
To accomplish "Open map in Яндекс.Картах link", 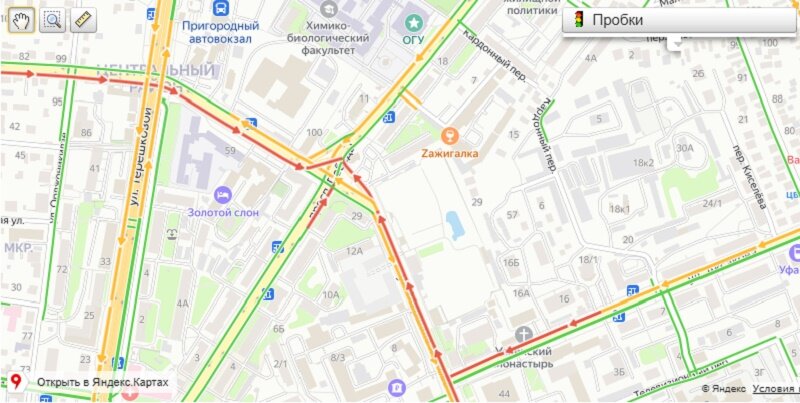I will tap(103, 382).
